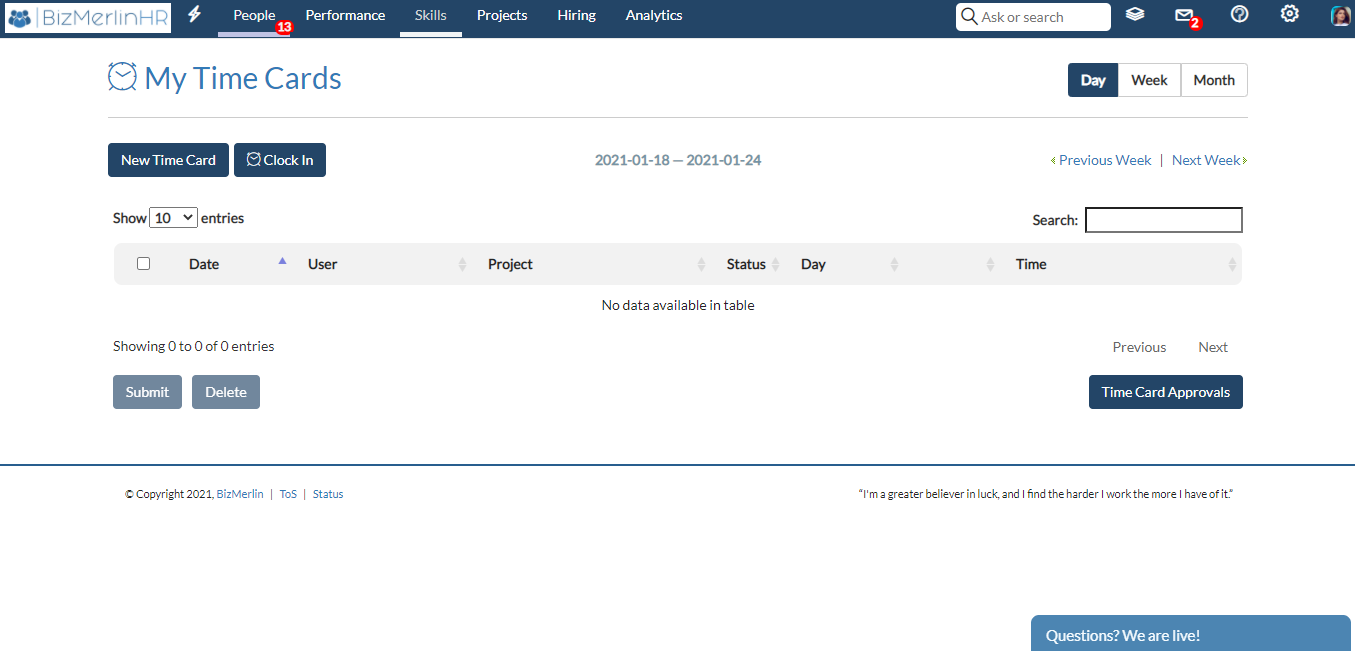Open the mail inbox icon with 2 badge
Viewport: 1355px width, 651px height.
tap(1185, 15)
